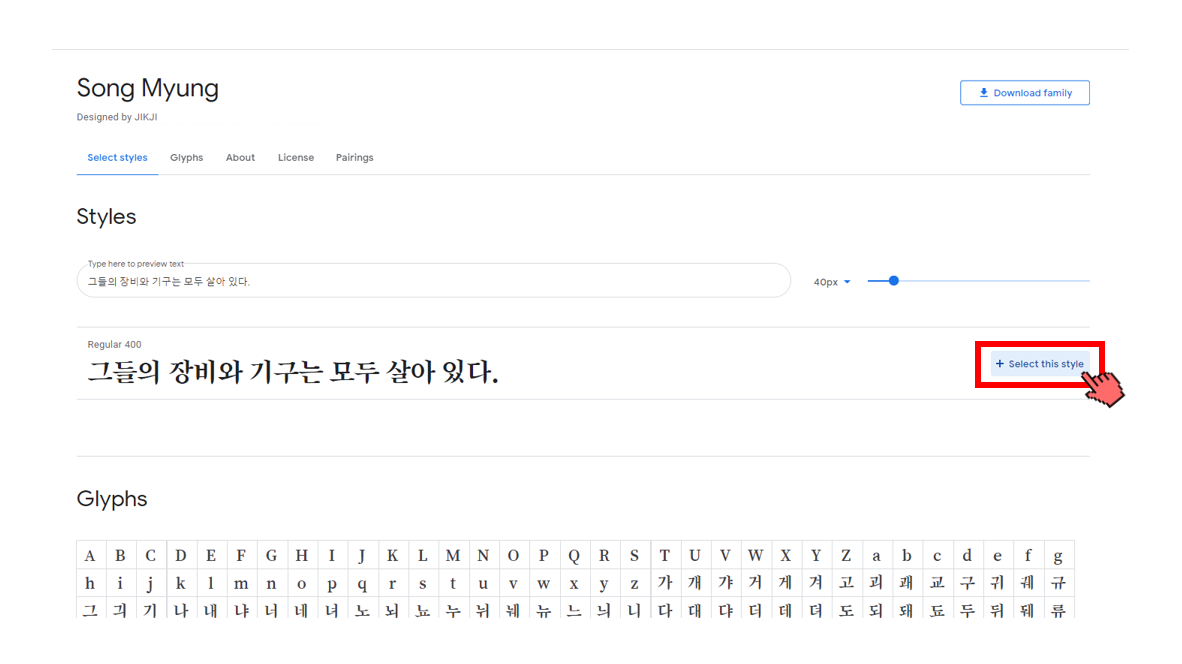Click the font size slider handle
Viewport: 1182px width, 664px height.
click(893, 280)
